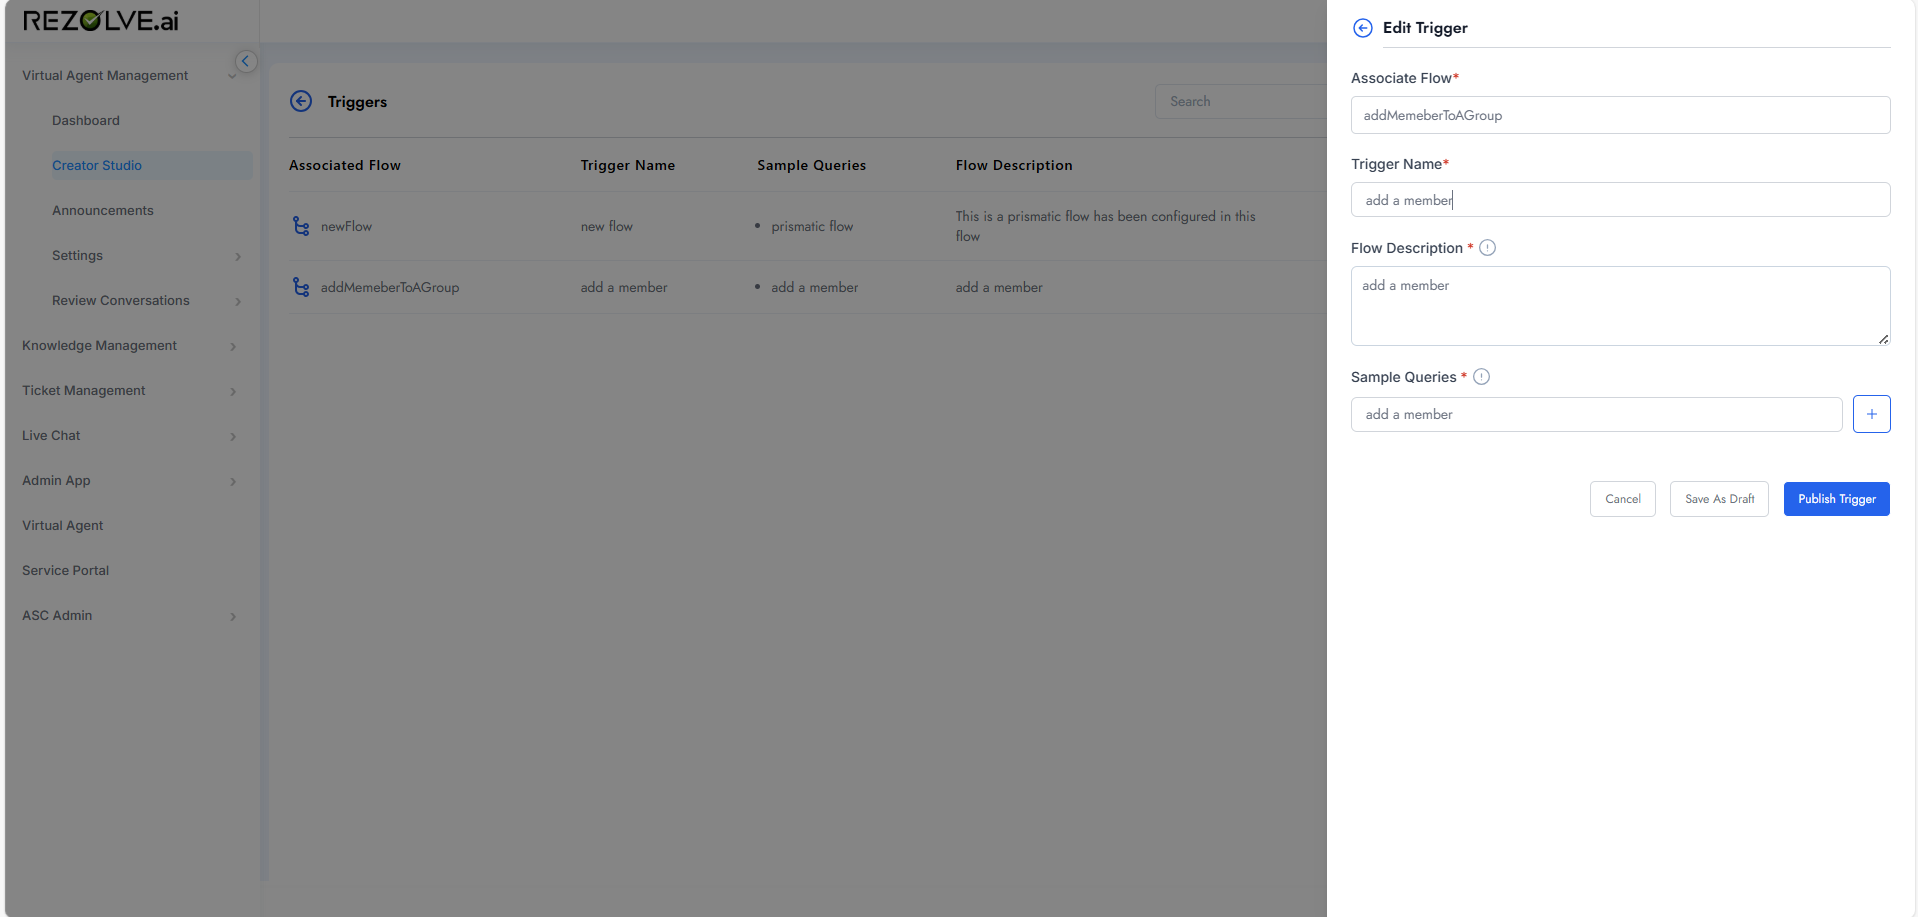Select Creator Studio in the sidebar
This screenshot has width=1918, height=917.
[97, 165]
